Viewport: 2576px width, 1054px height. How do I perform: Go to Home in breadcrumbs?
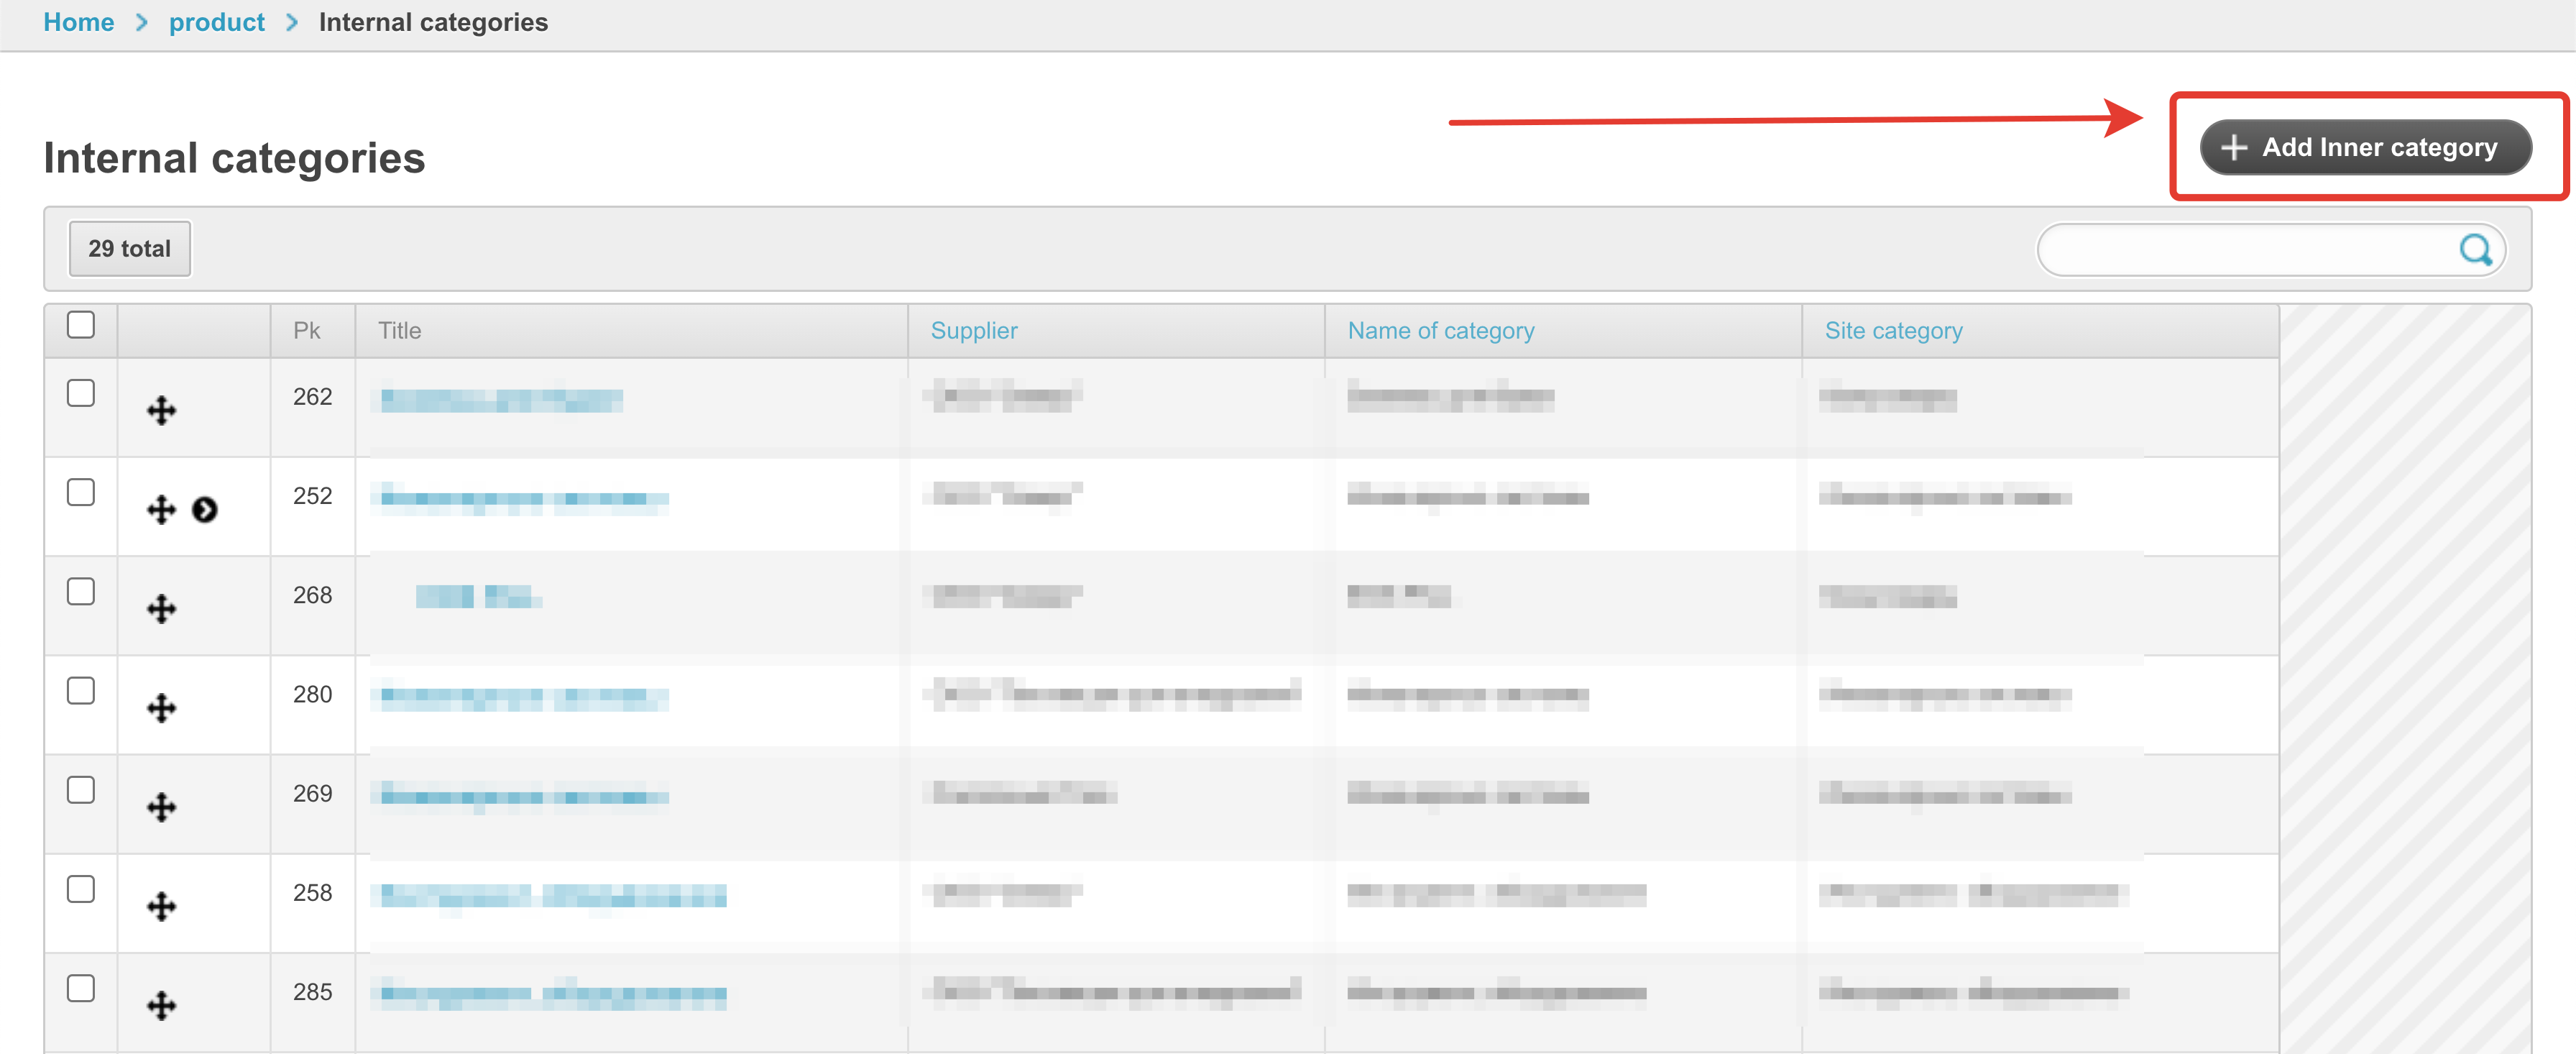pyautogui.click(x=78, y=22)
